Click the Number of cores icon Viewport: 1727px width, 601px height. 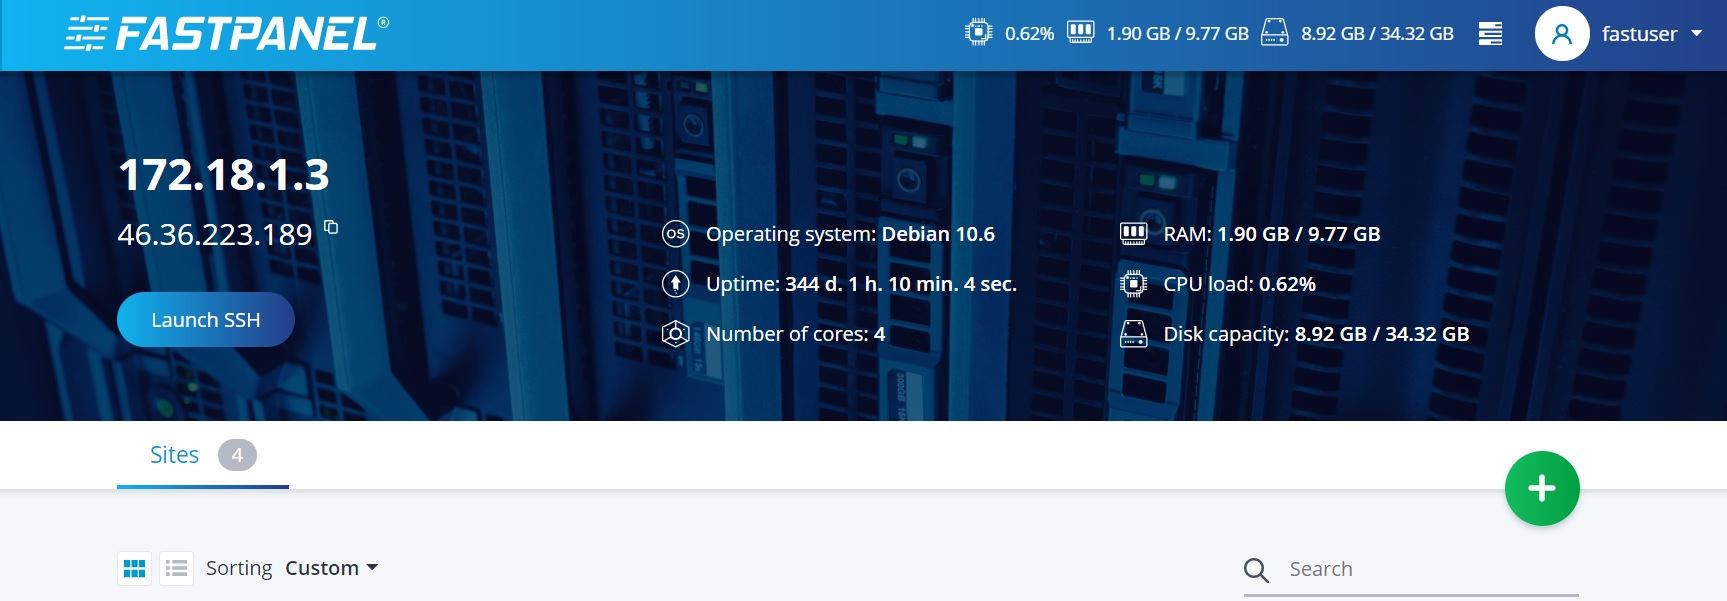(676, 334)
